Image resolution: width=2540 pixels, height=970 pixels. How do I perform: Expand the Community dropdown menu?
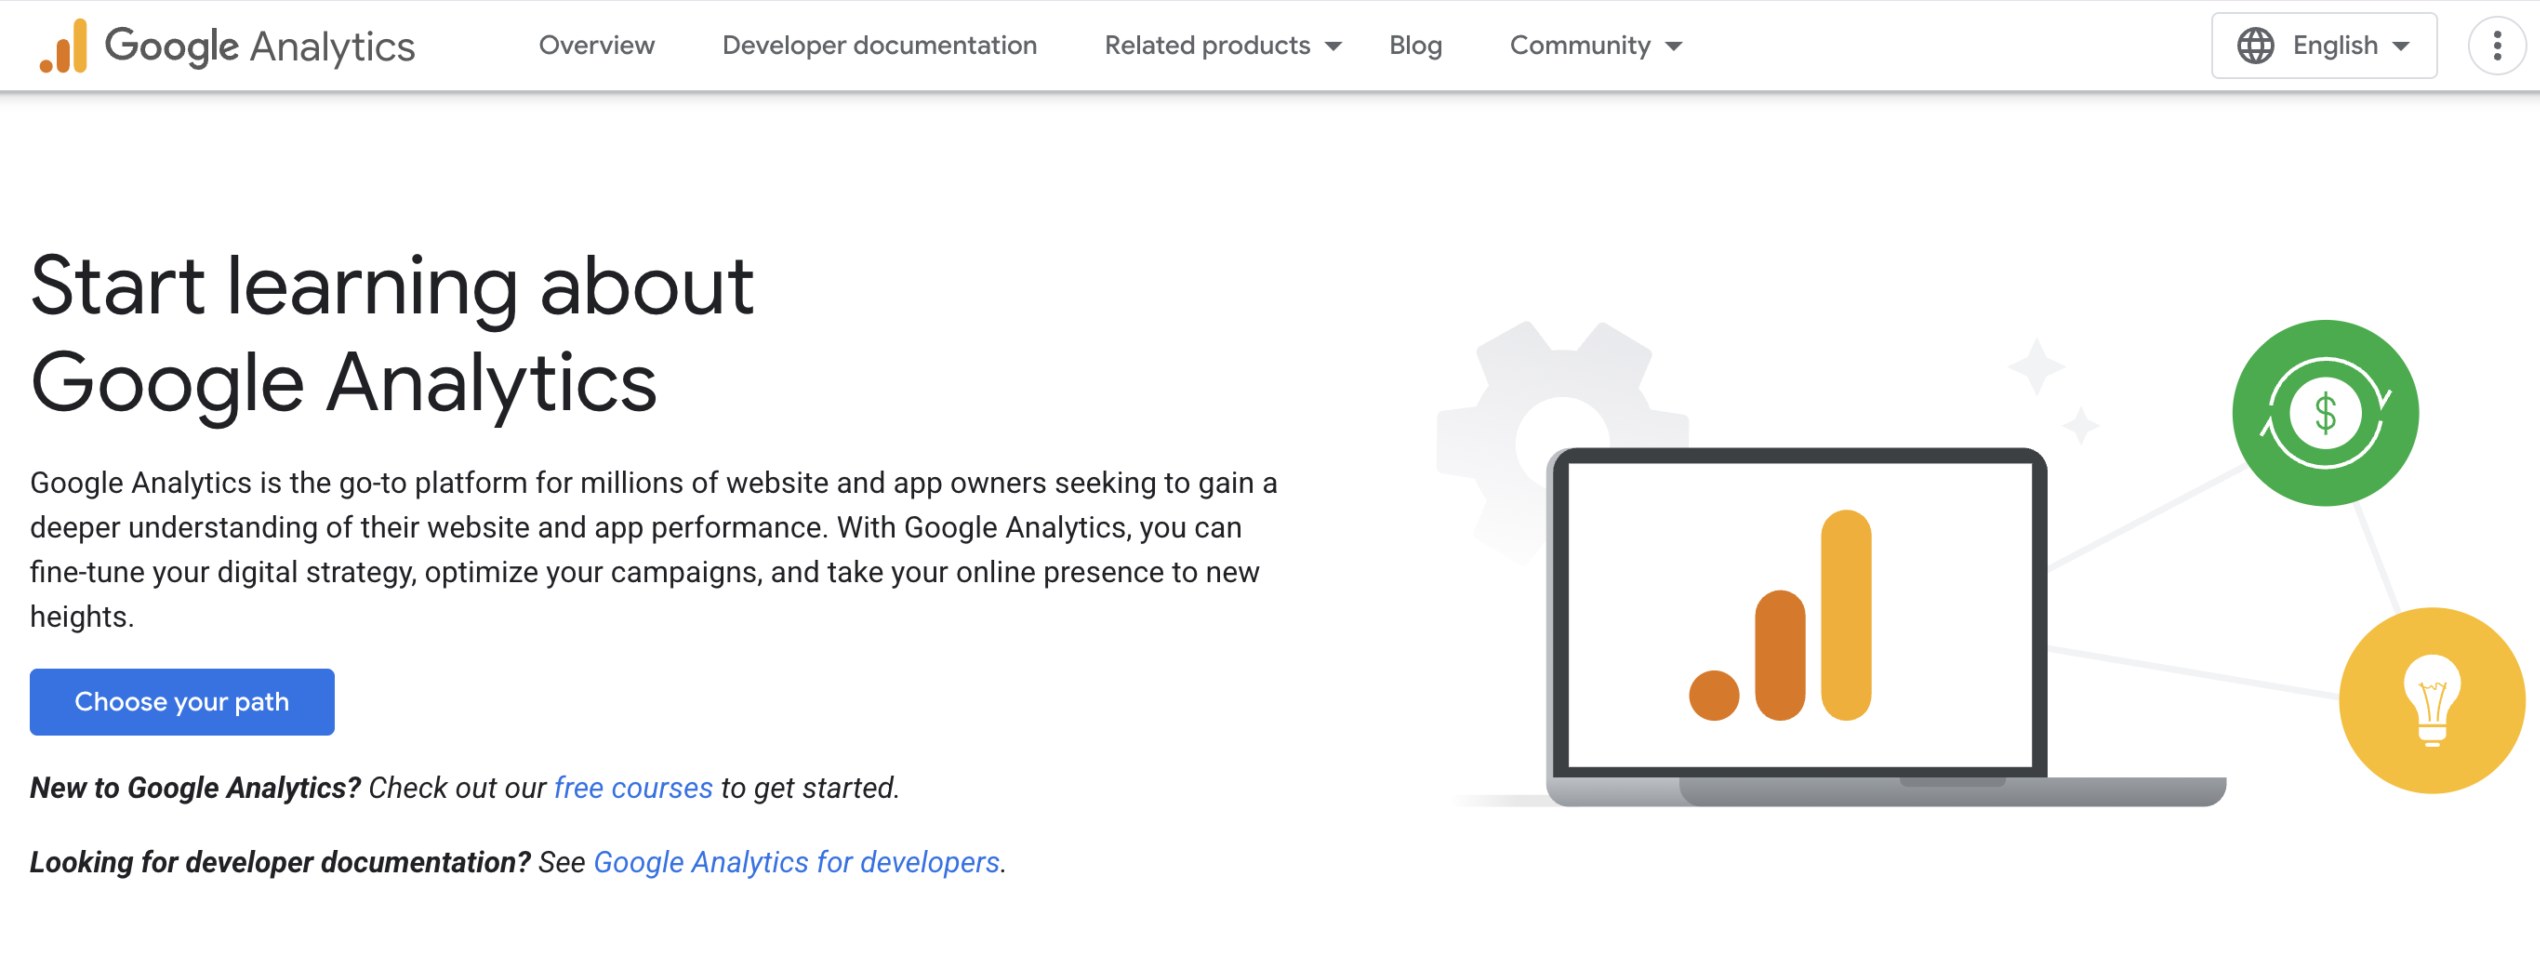click(x=1595, y=46)
